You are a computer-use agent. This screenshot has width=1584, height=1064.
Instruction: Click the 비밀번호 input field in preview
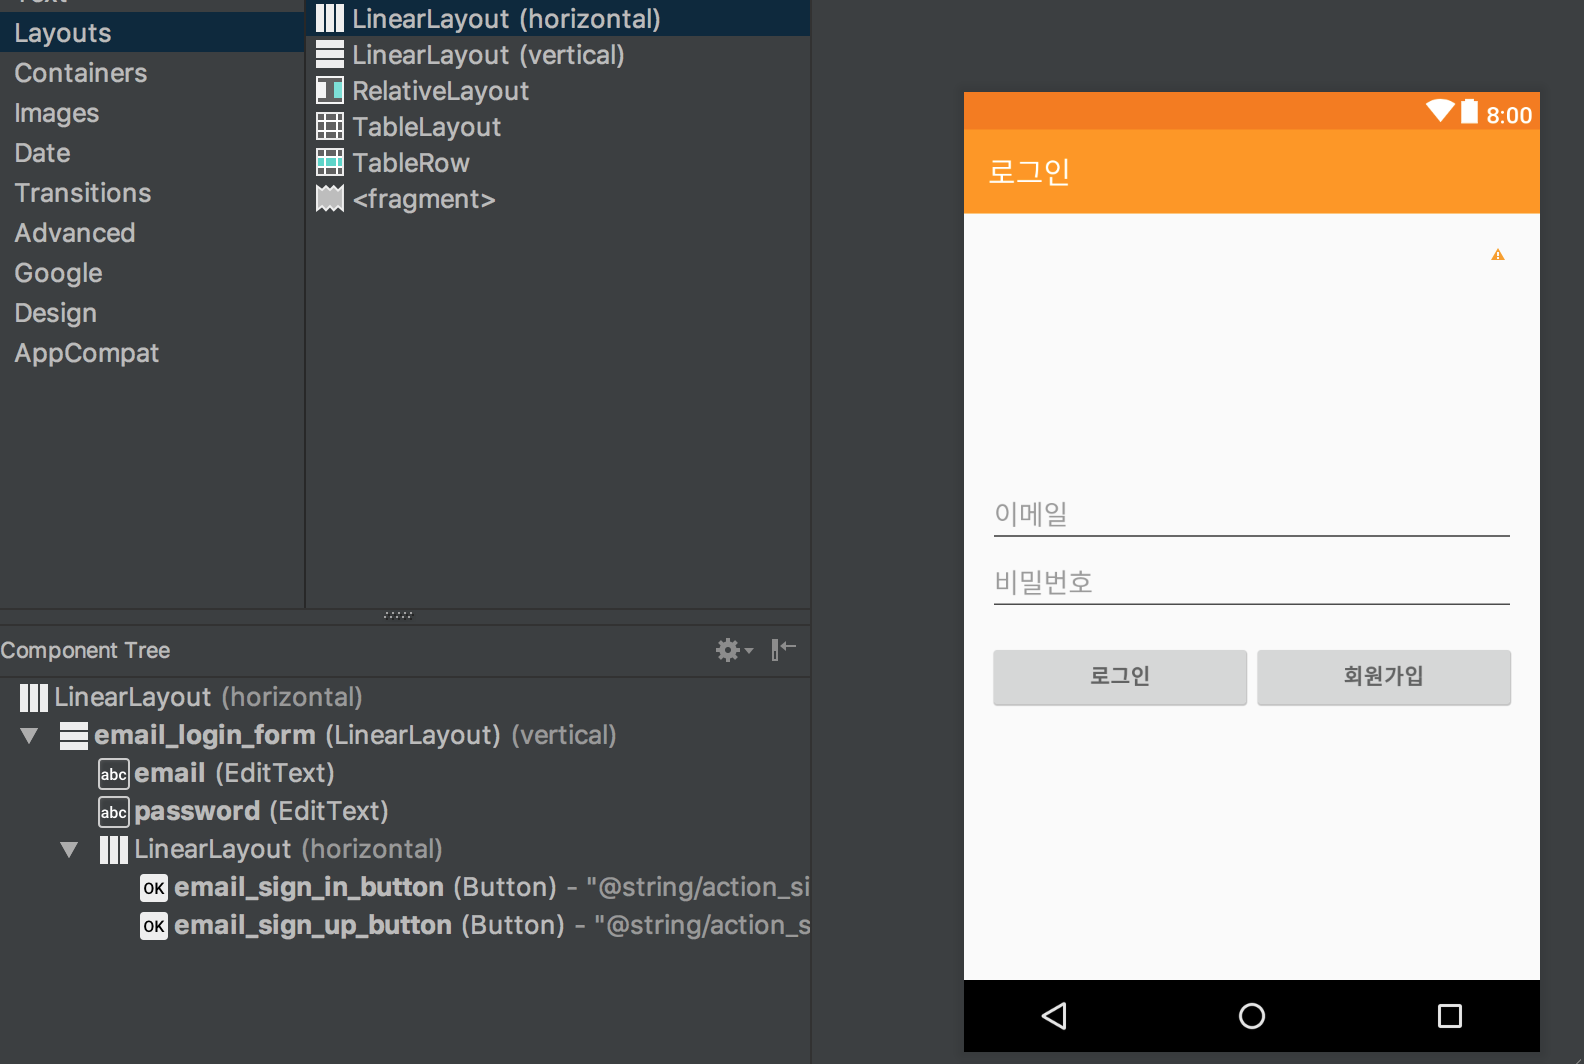coord(1252,582)
